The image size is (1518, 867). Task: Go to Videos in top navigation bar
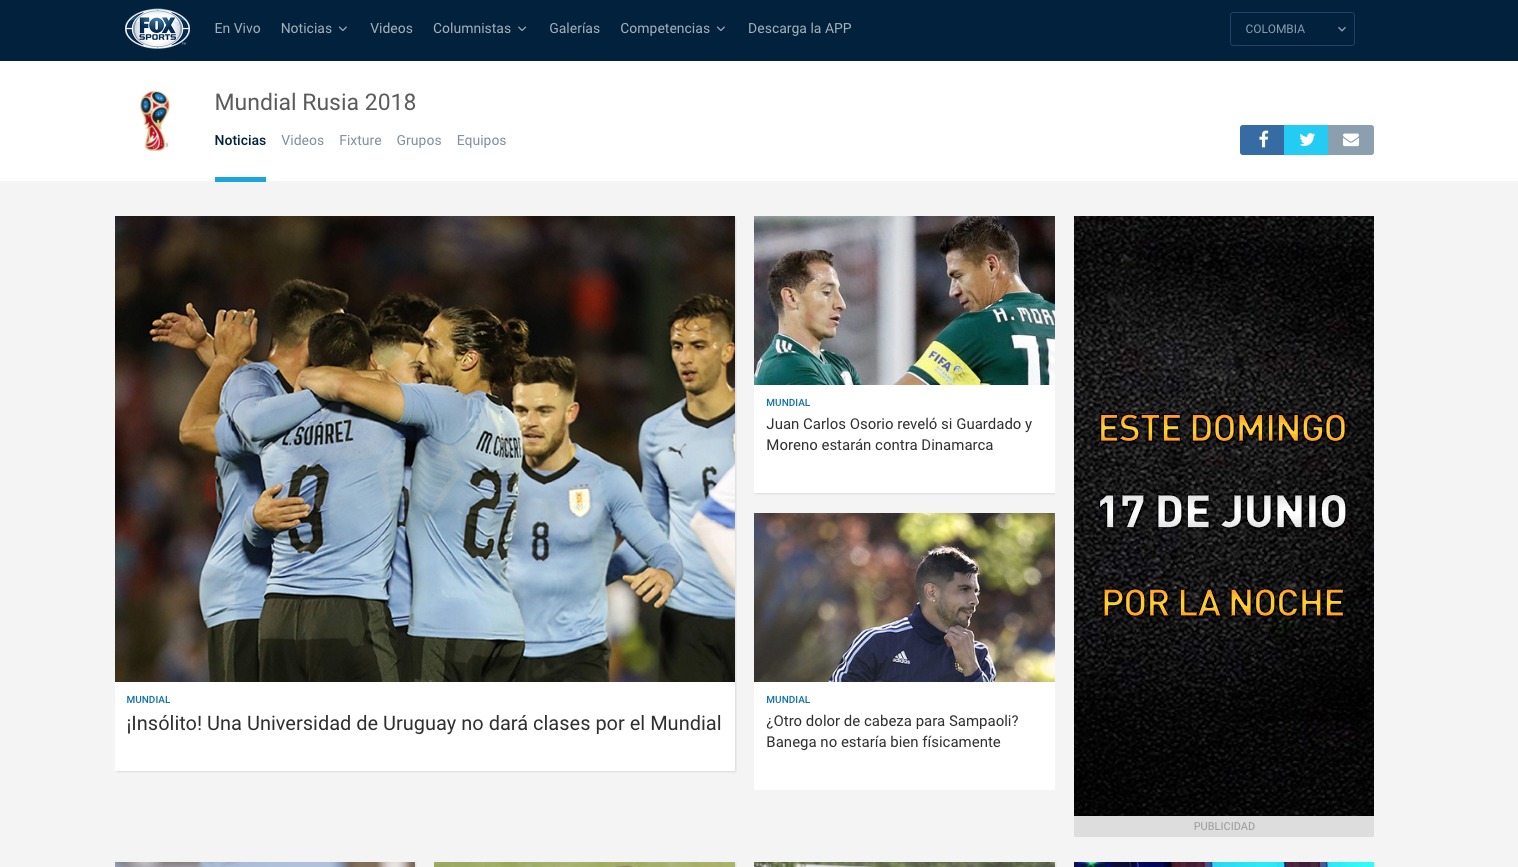point(391,28)
